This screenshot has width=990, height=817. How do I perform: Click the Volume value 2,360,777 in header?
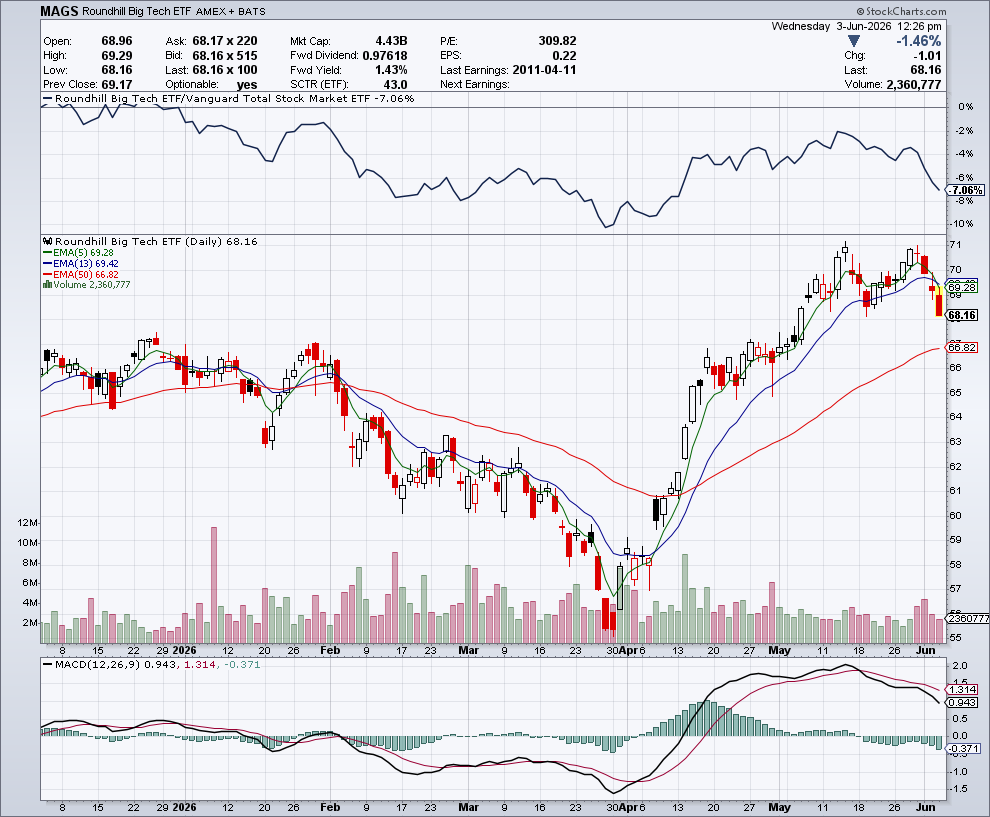click(914, 85)
